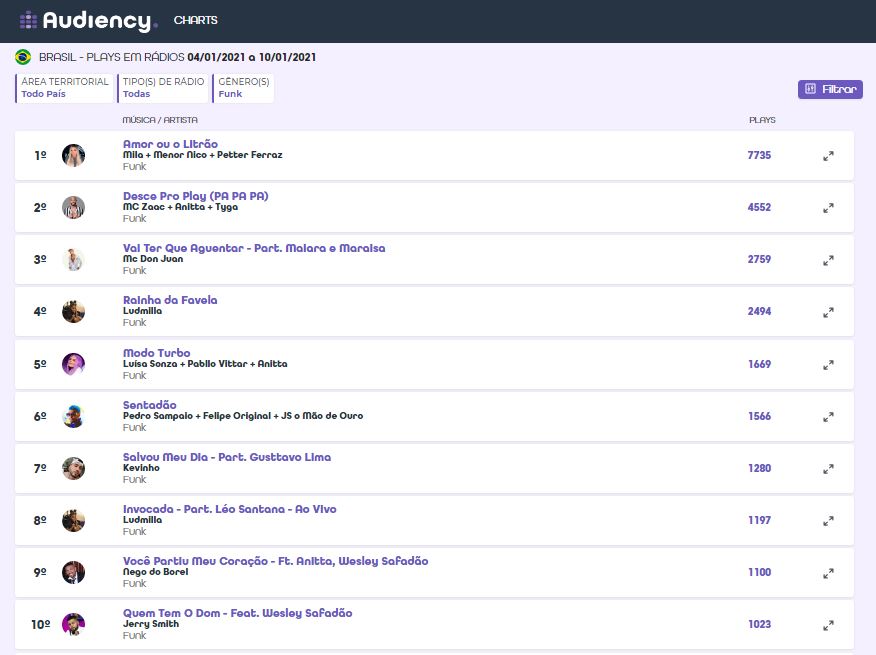876x655 pixels.
Task: Click the Sentadão artist photo
Action: [73, 416]
